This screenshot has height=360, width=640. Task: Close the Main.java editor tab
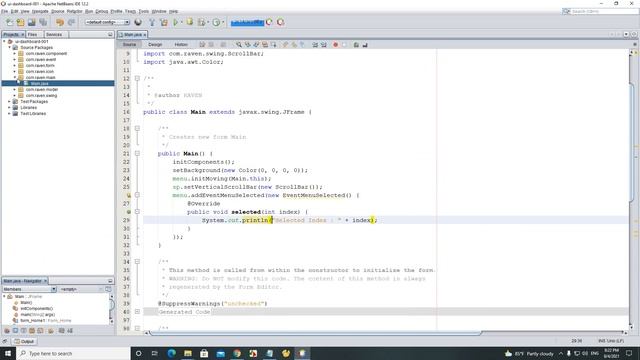144,35
